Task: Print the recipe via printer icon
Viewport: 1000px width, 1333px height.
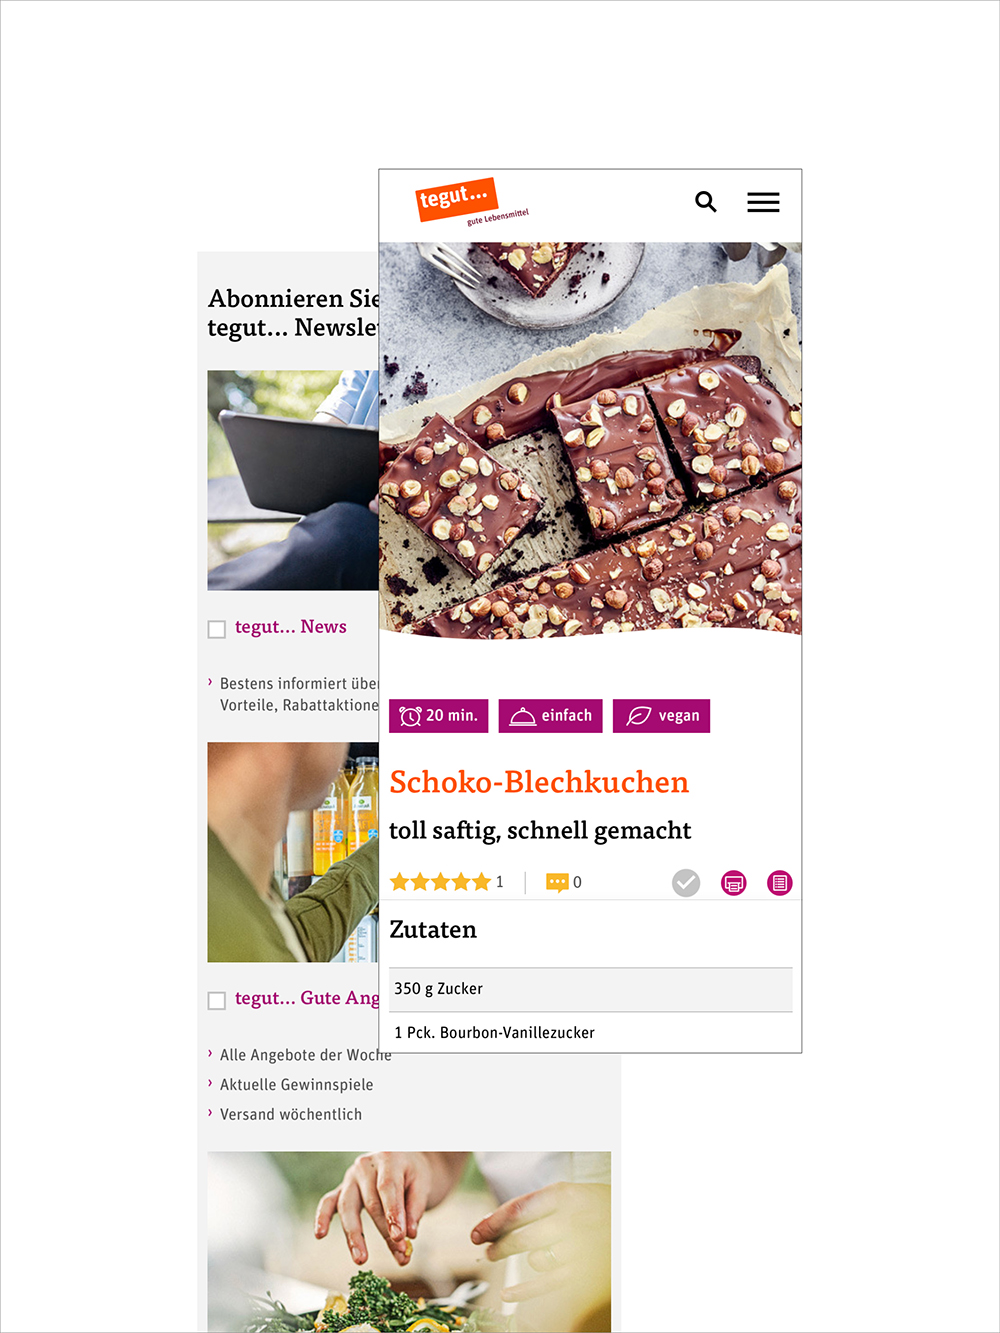Action: pos(734,883)
